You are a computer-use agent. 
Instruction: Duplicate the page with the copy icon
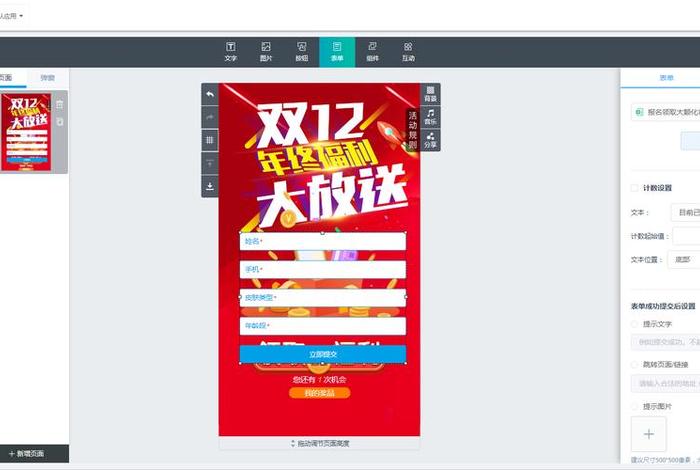(x=59, y=122)
